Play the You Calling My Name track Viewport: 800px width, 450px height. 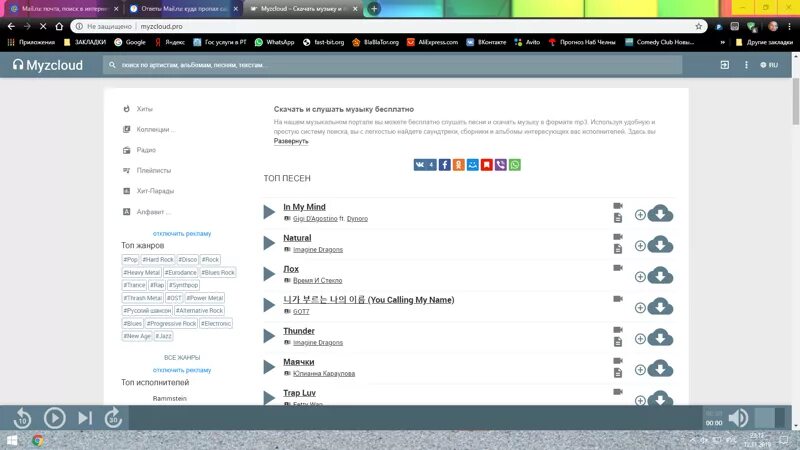pyautogui.click(x=269, y=305)
